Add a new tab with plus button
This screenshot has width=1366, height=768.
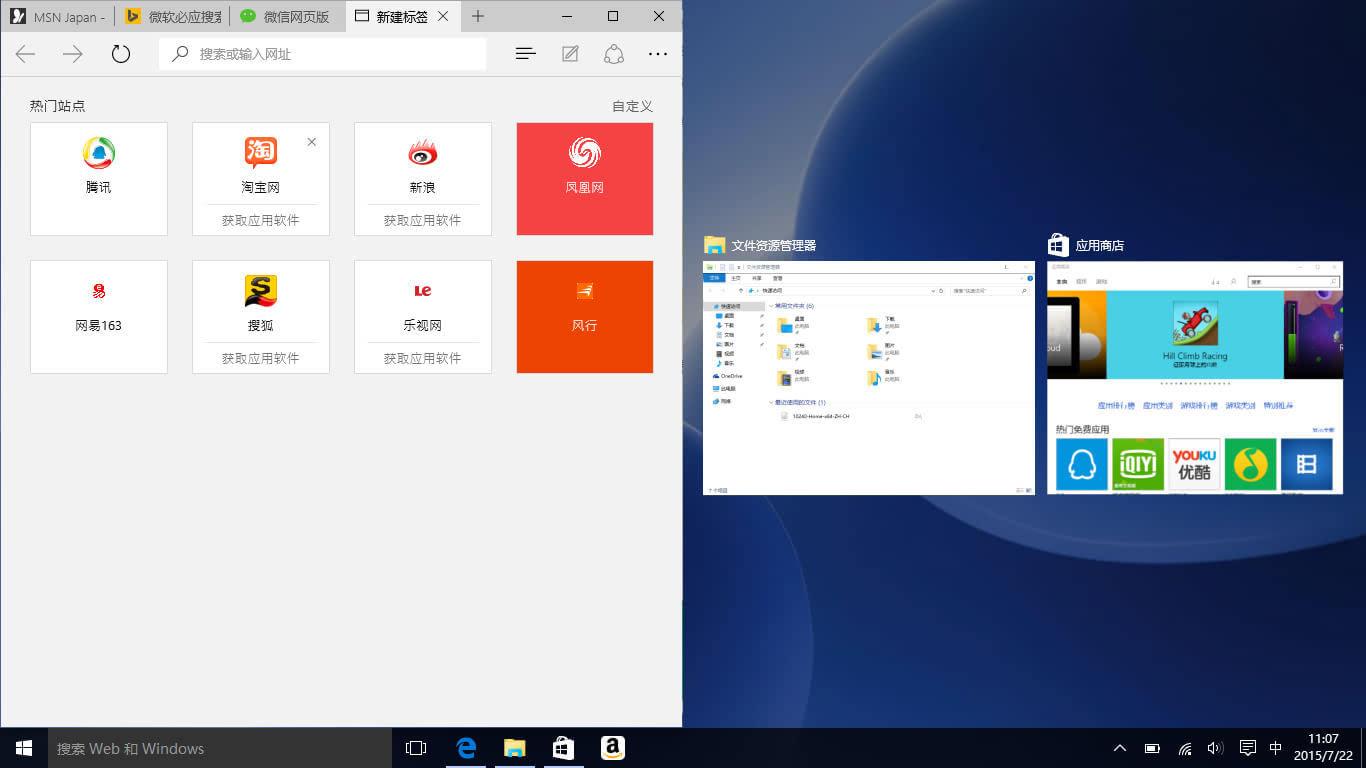click(x=478, y=16)
